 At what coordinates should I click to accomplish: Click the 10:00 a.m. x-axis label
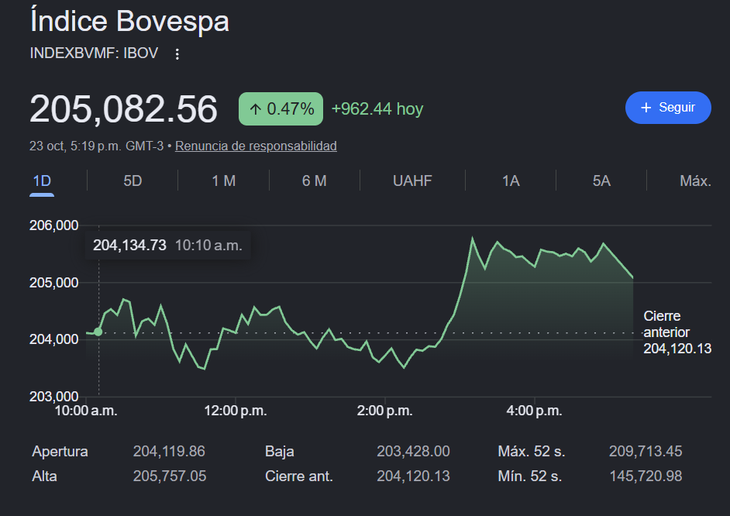pos(86,411)
